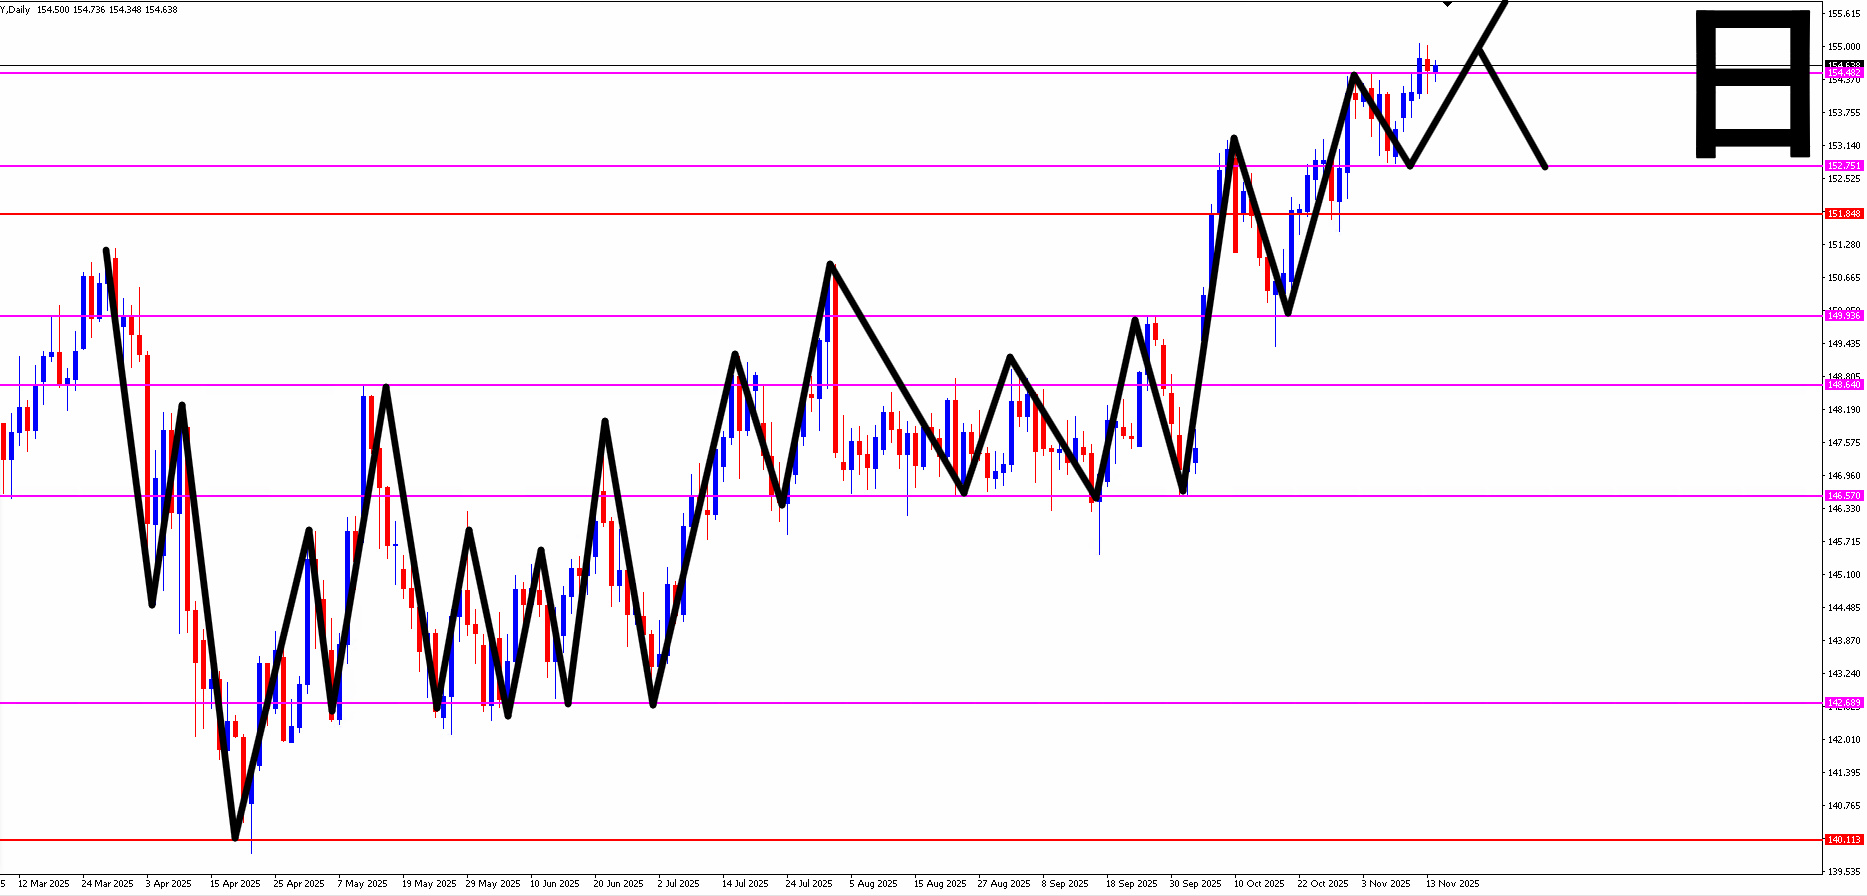Pick the 29 May 2025 date label
1867x896 pixels.
(493, 884)
